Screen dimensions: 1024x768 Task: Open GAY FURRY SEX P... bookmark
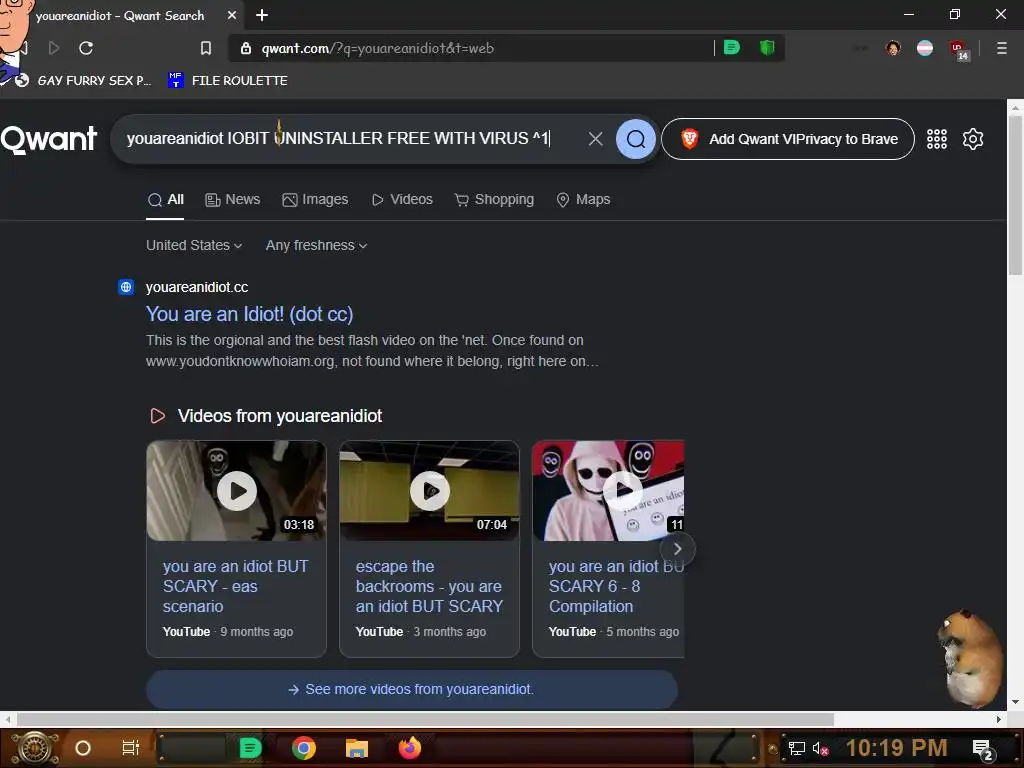point(85,80)
